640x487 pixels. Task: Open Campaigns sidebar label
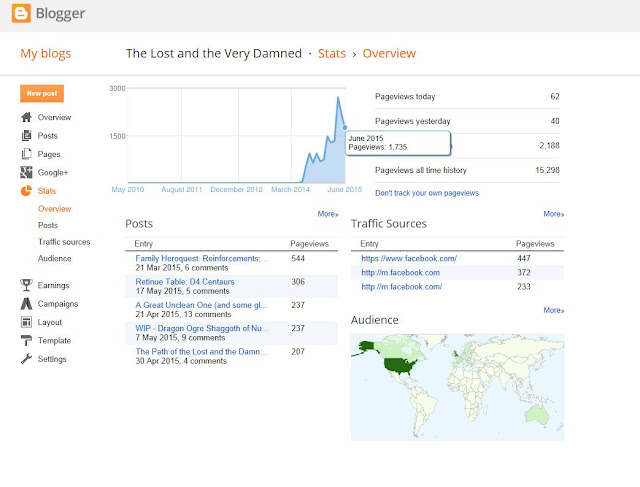58,304
